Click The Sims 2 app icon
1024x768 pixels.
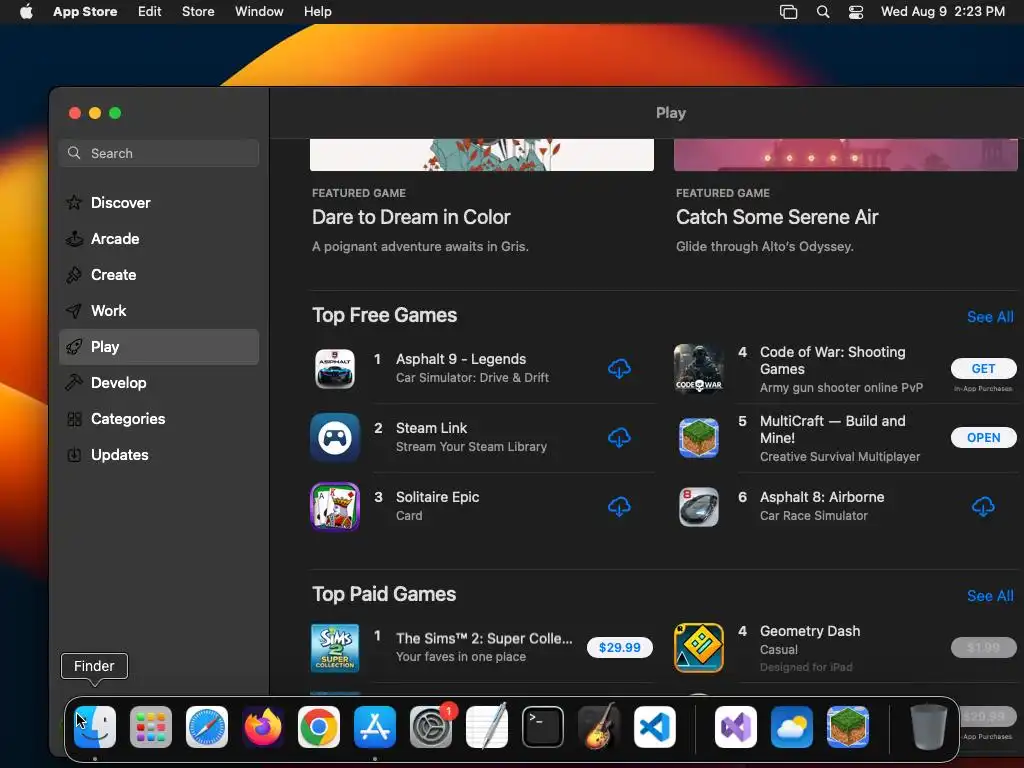[334, 648]
